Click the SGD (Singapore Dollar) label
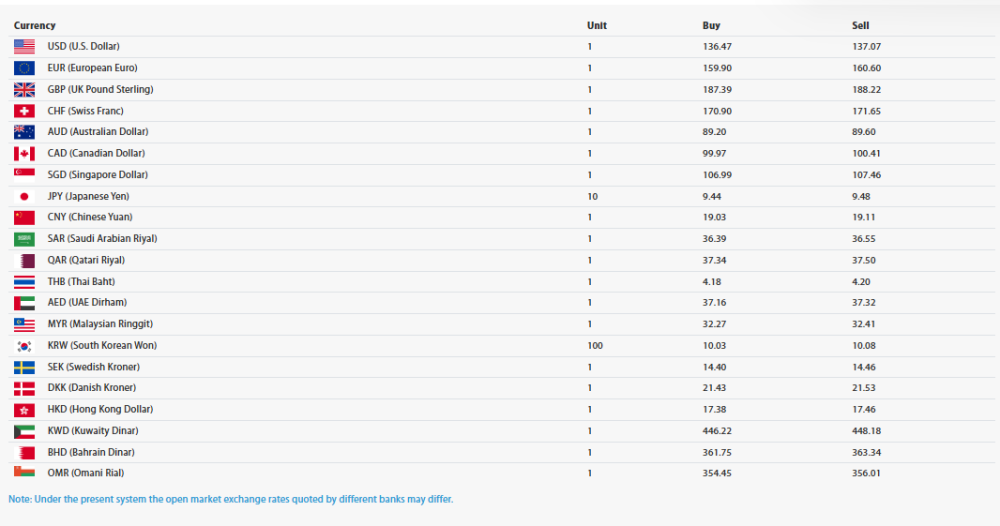Screen dimensions: 1000x526 click(x=98, y=175)
